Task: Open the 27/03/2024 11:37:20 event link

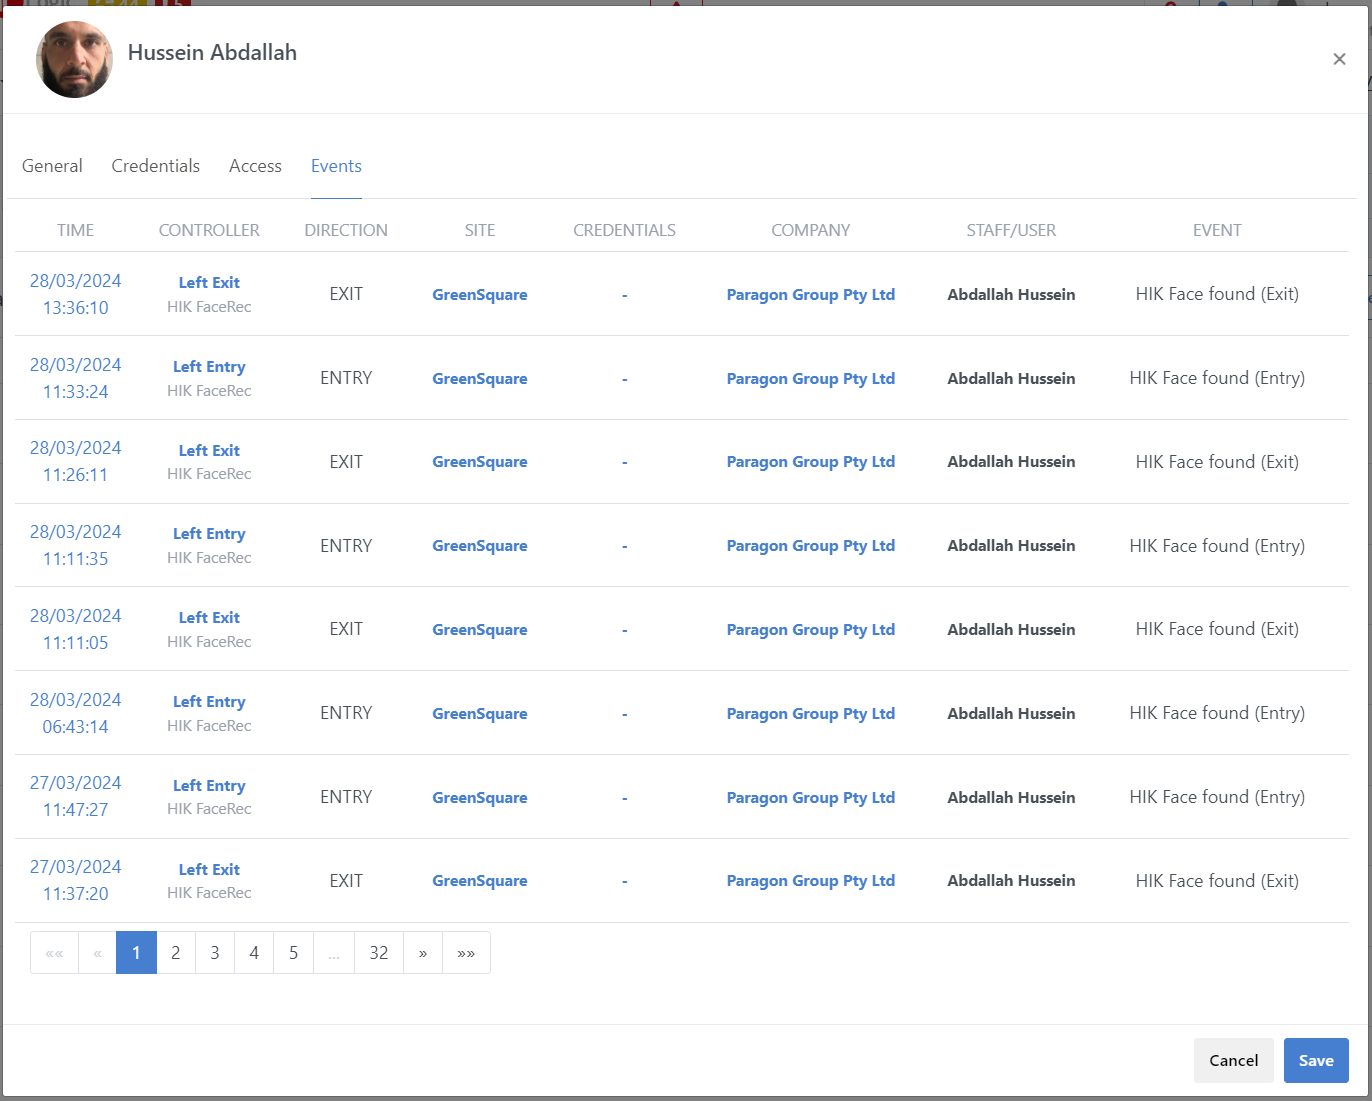Action: click(75, 880)
